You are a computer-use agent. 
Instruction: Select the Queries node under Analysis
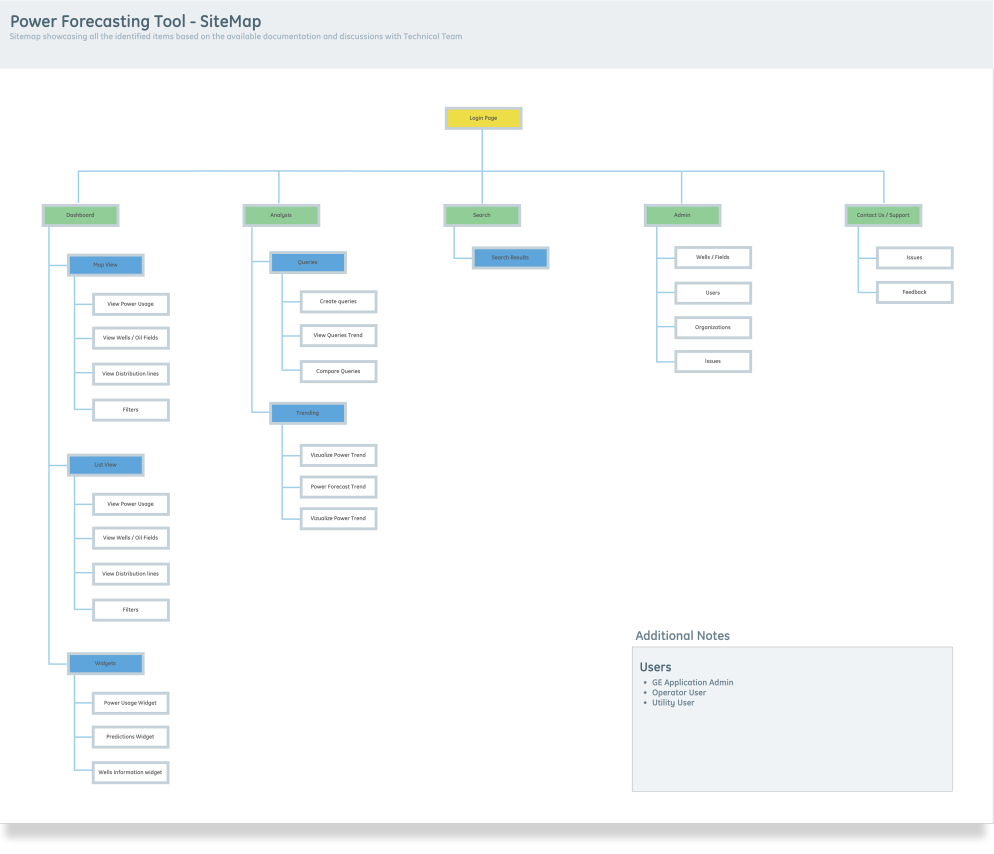click(x=308, y=262)
